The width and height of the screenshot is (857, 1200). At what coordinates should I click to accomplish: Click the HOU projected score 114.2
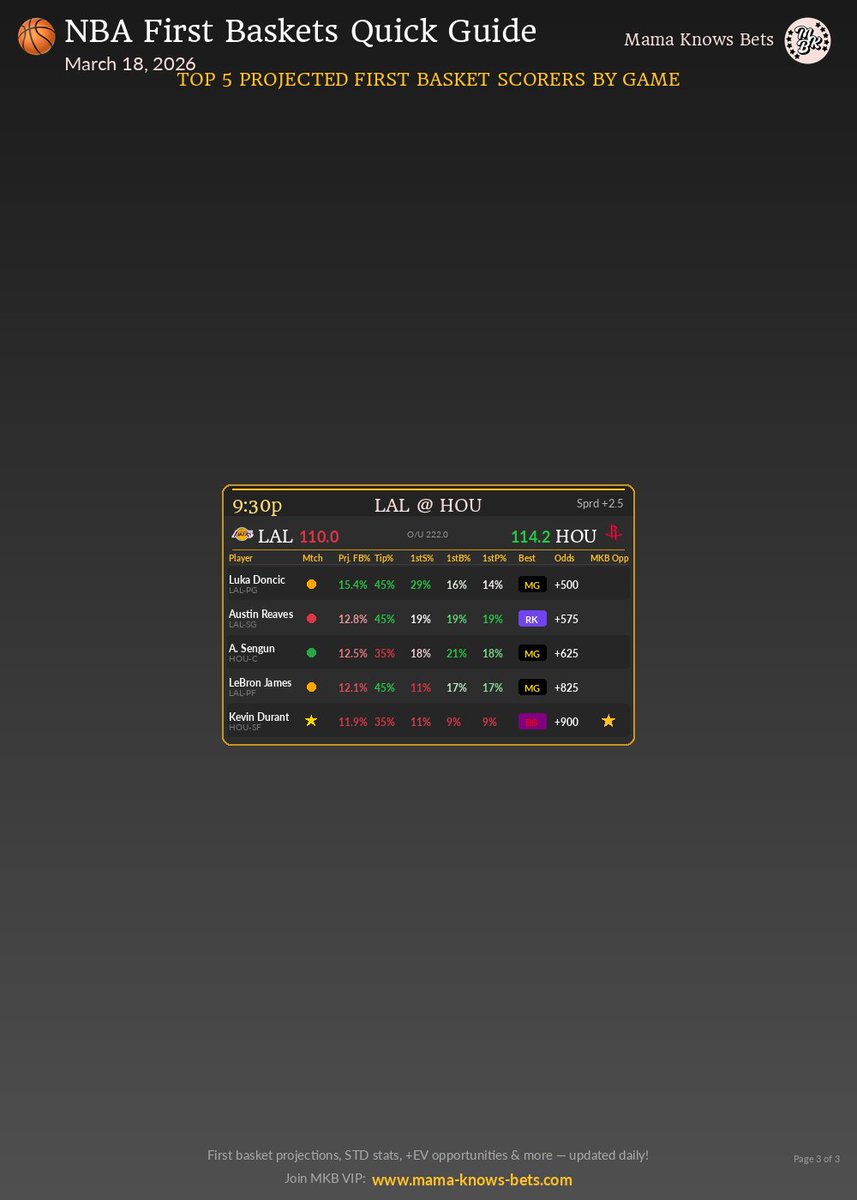point(531,537)
